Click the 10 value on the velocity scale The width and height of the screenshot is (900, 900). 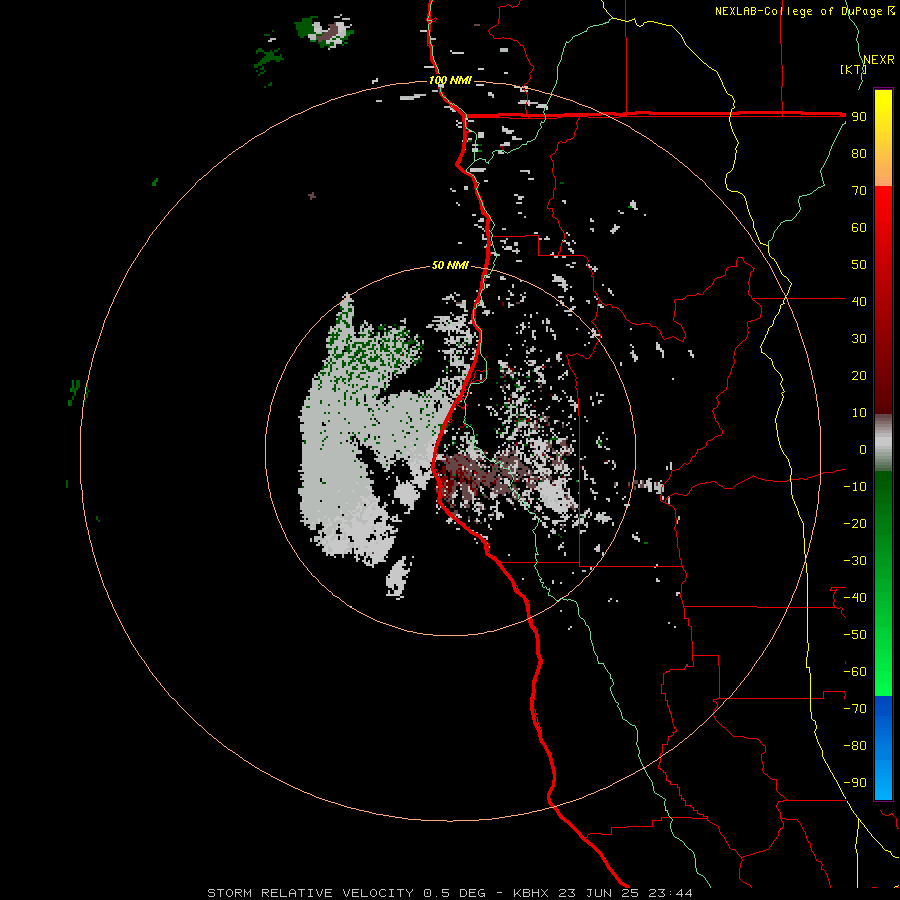point(859,413)
